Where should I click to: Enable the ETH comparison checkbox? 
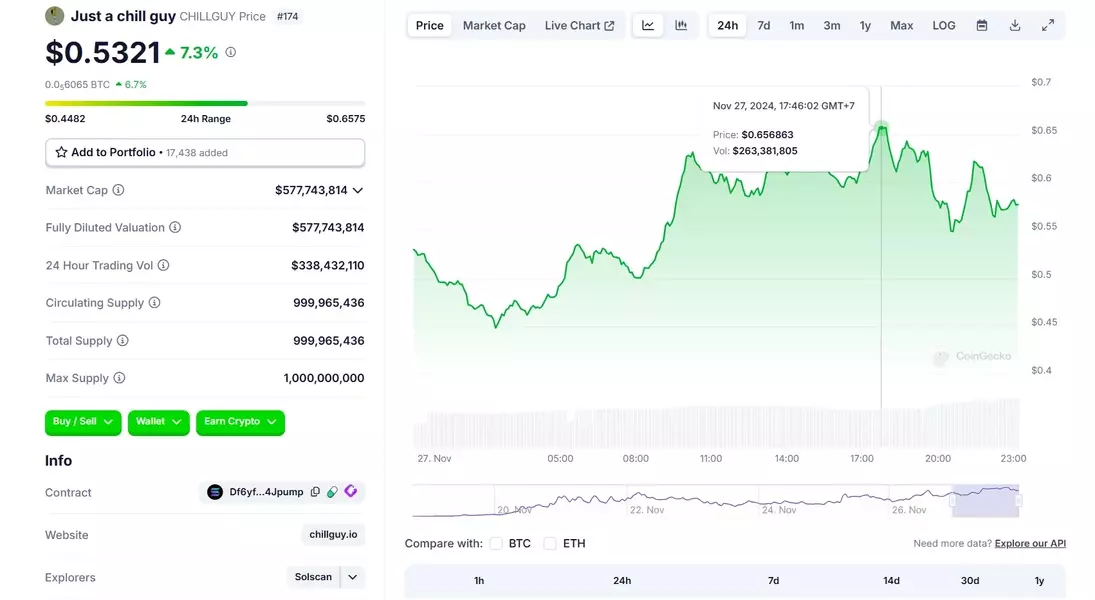click(x=550, y=543)
